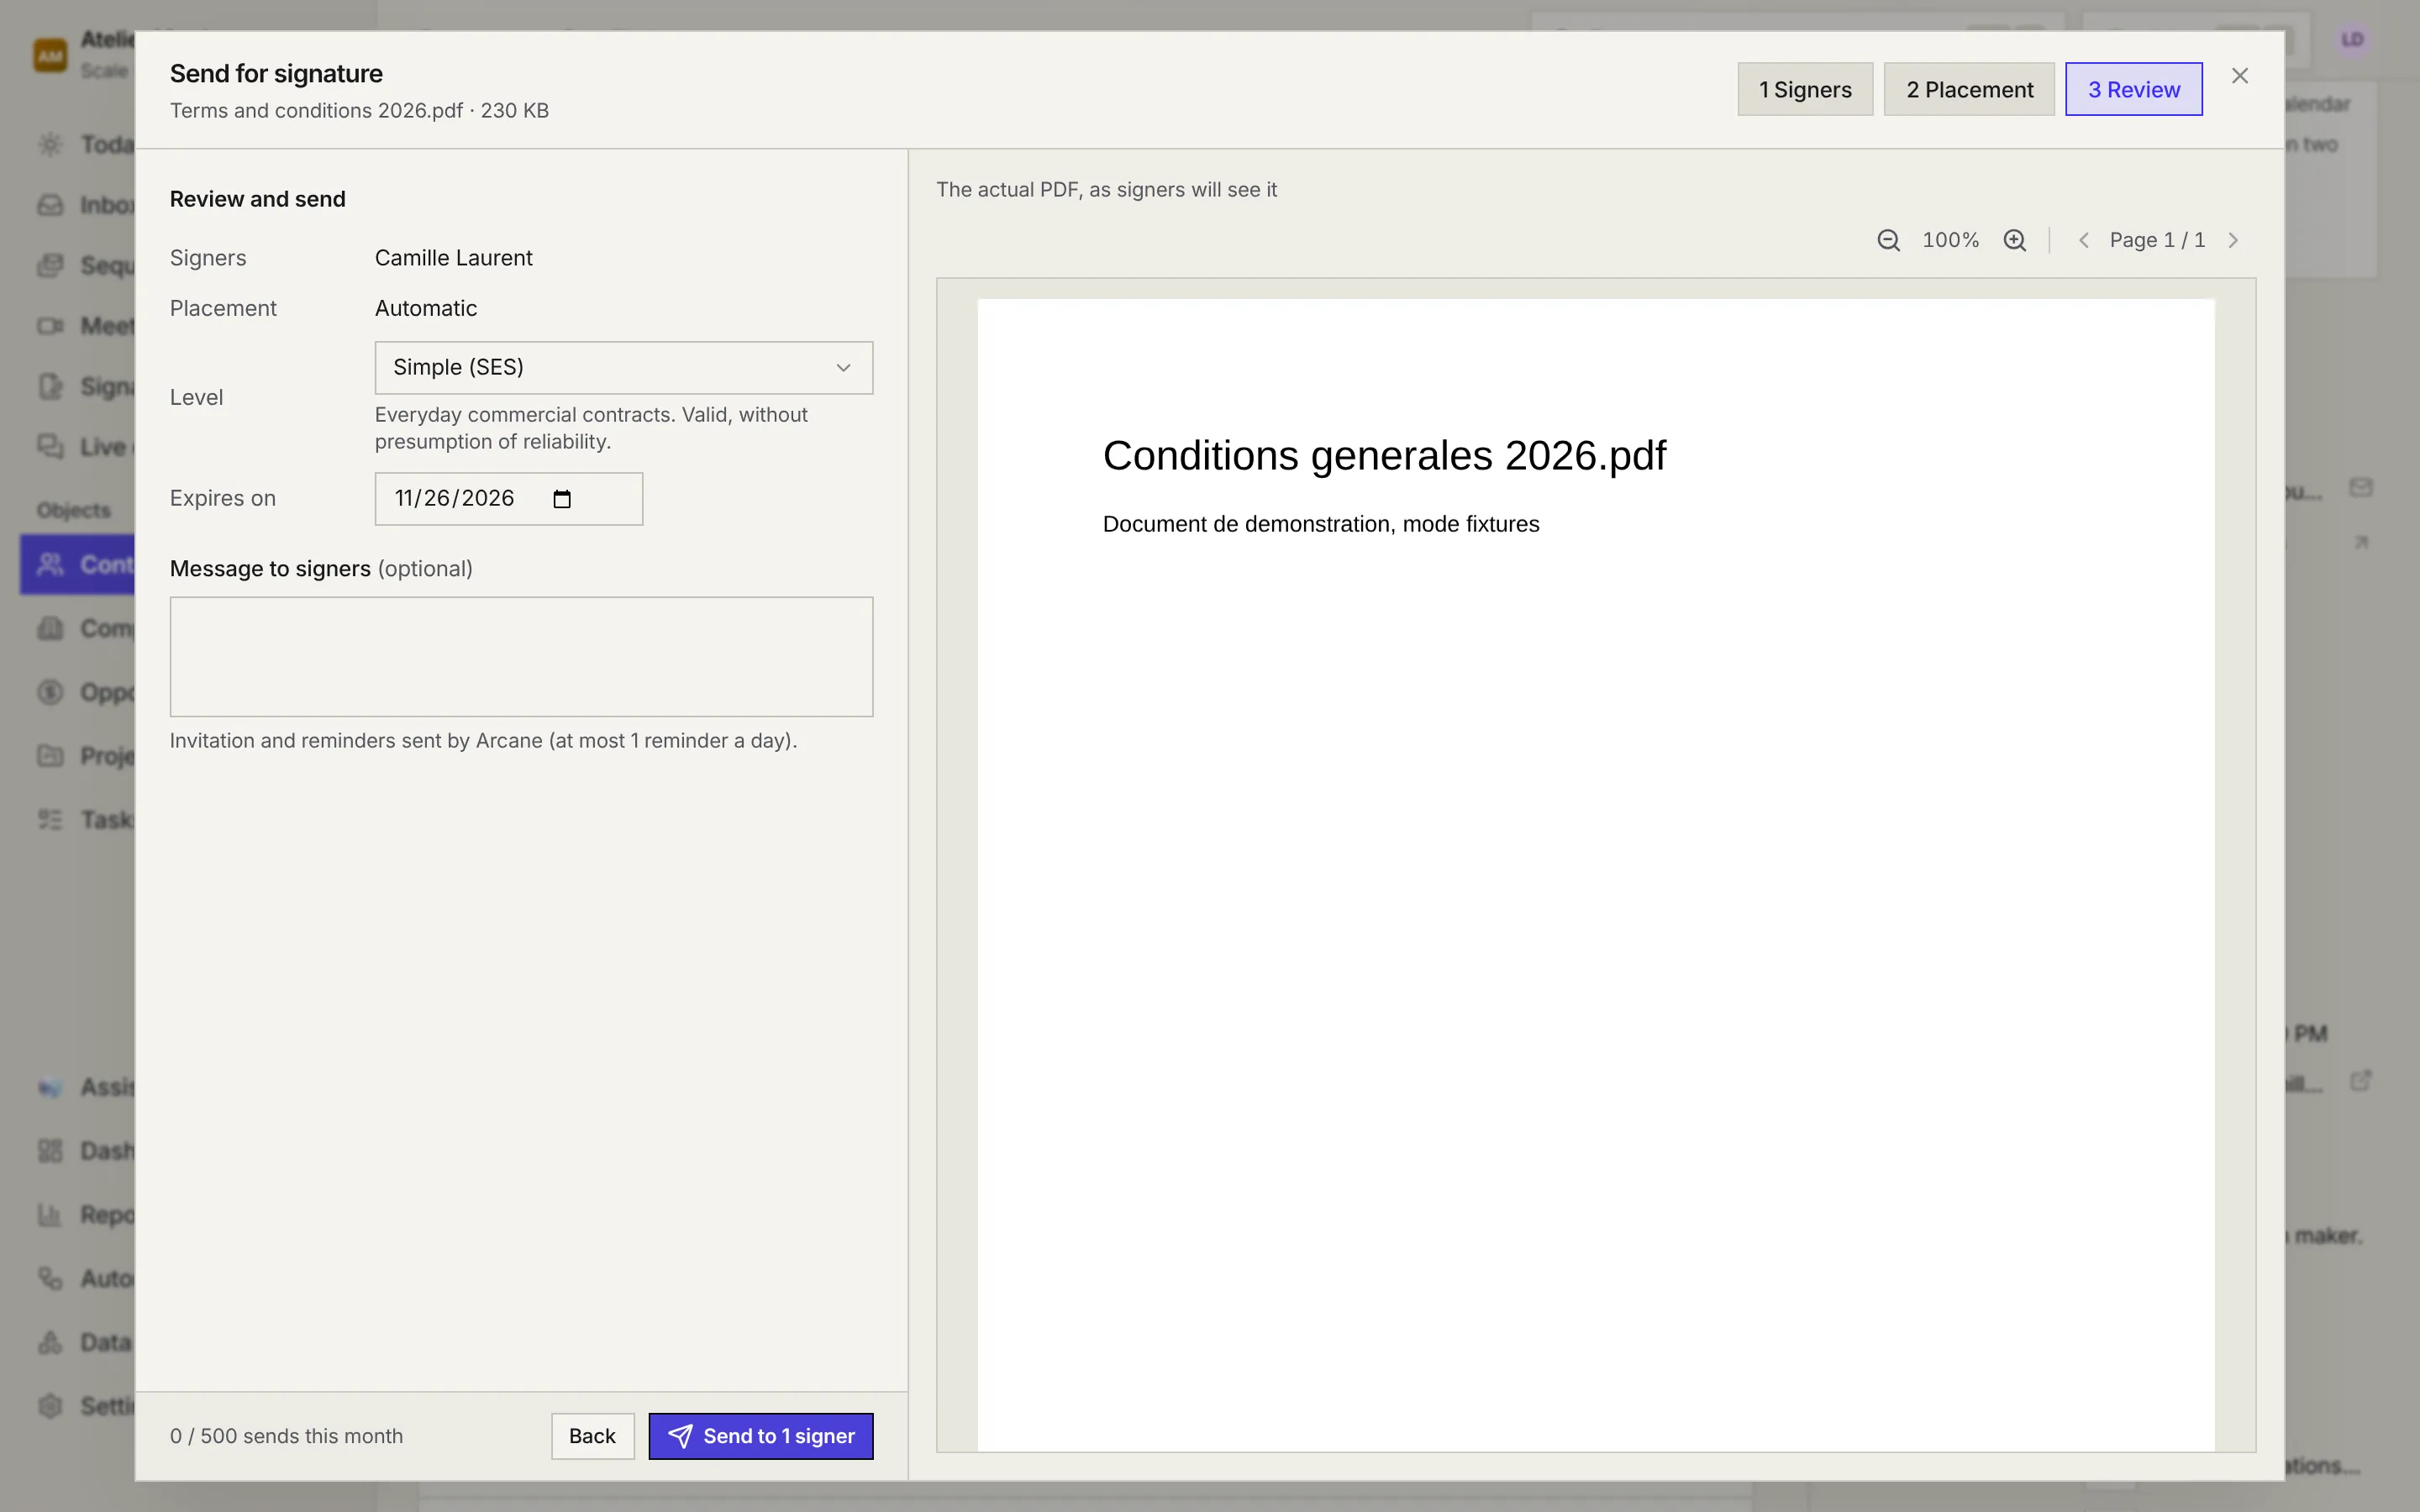Zoom in the PDF preview

(2015, 240)
